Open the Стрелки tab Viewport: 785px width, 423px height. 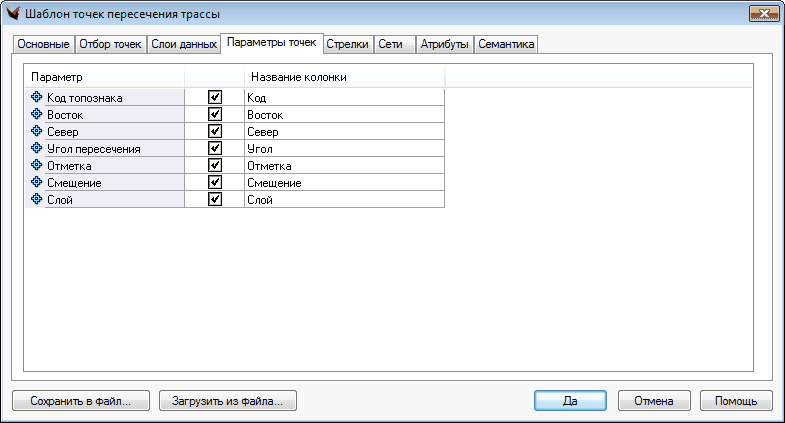point(347,45)
